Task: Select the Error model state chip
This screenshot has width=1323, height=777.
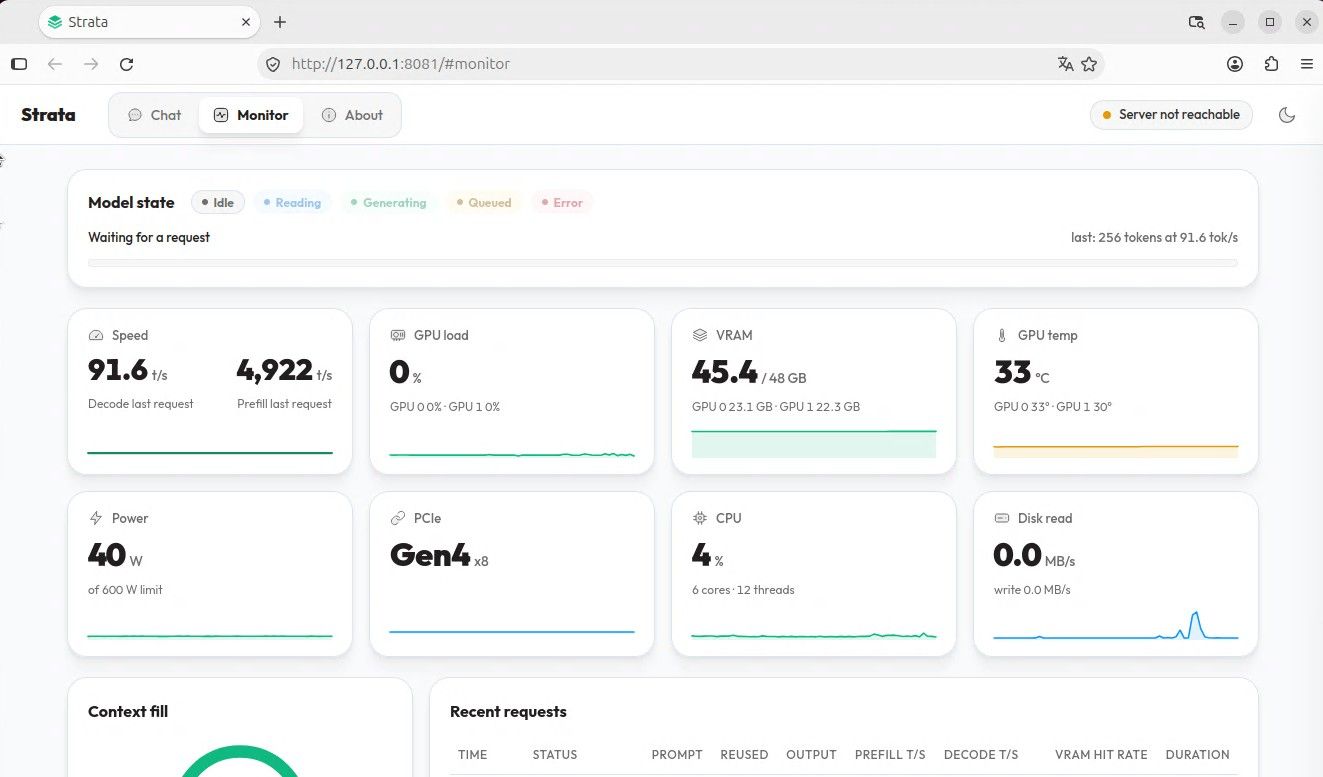Action: pos(562,203)
